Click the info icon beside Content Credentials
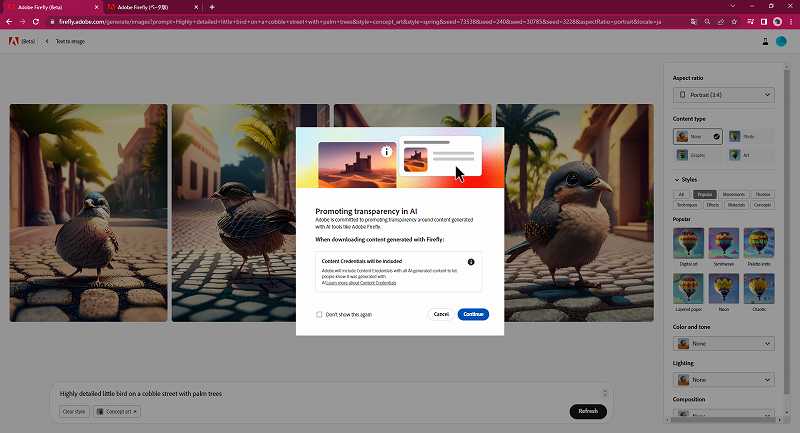This screenshot has height=433, width=800. pos(471,262)
